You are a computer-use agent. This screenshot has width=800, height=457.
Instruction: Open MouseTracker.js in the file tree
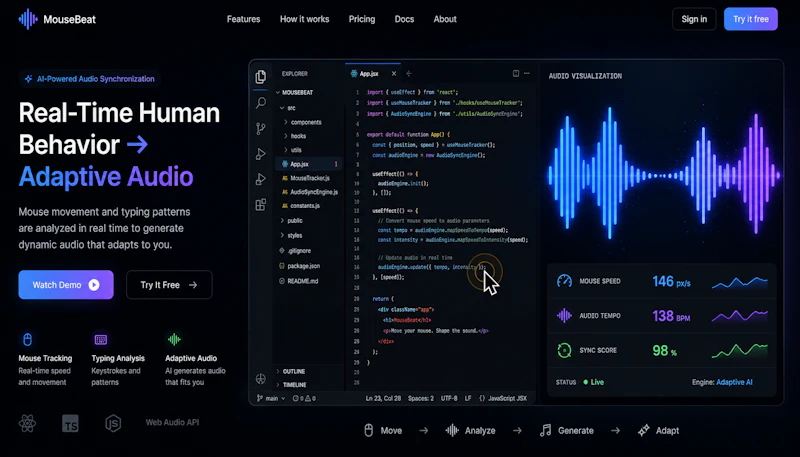(308, 178)
